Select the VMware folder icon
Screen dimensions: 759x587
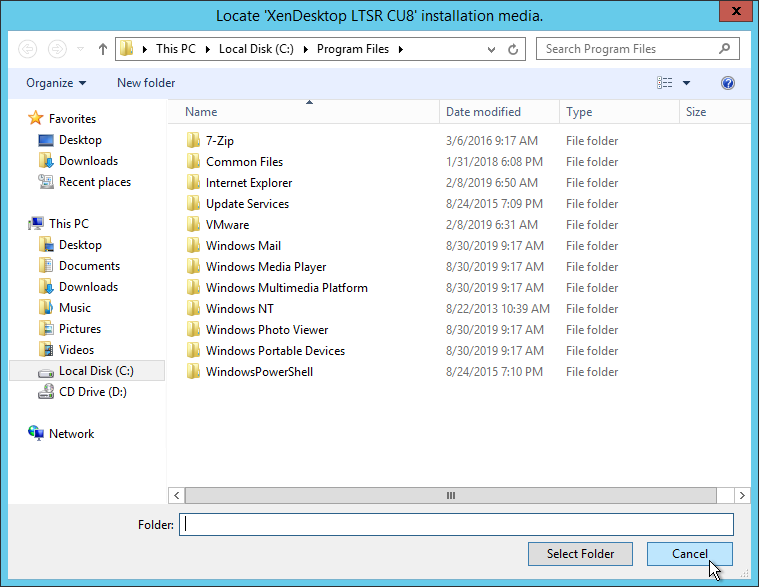pyautogui.click(x=193, y=225)
